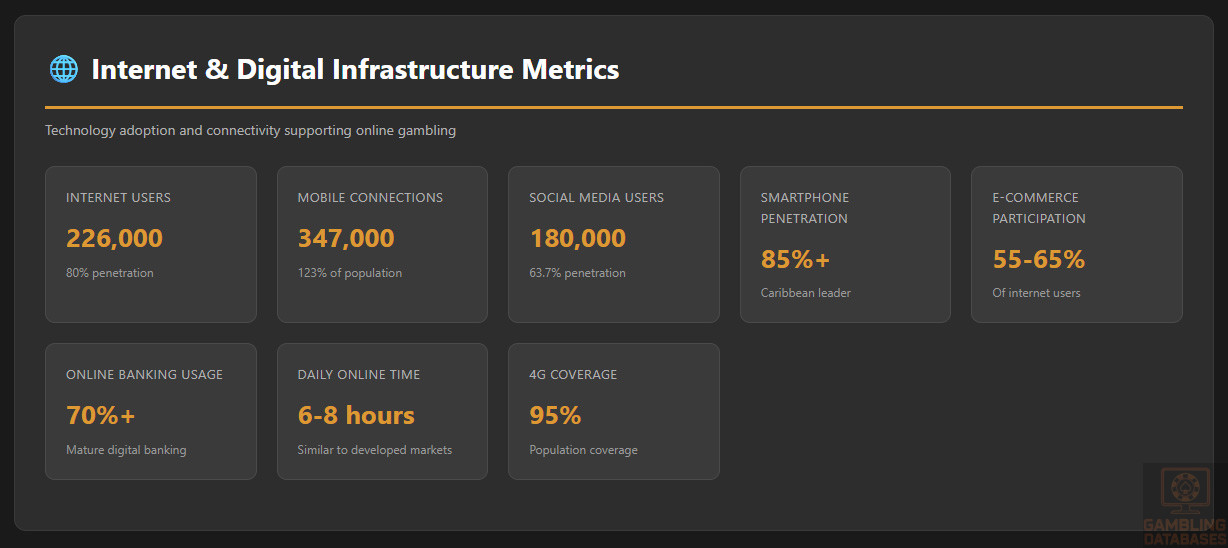Click the globe icon beside the heading
Screen dimensions: 1228x548
tap(63, 69)
